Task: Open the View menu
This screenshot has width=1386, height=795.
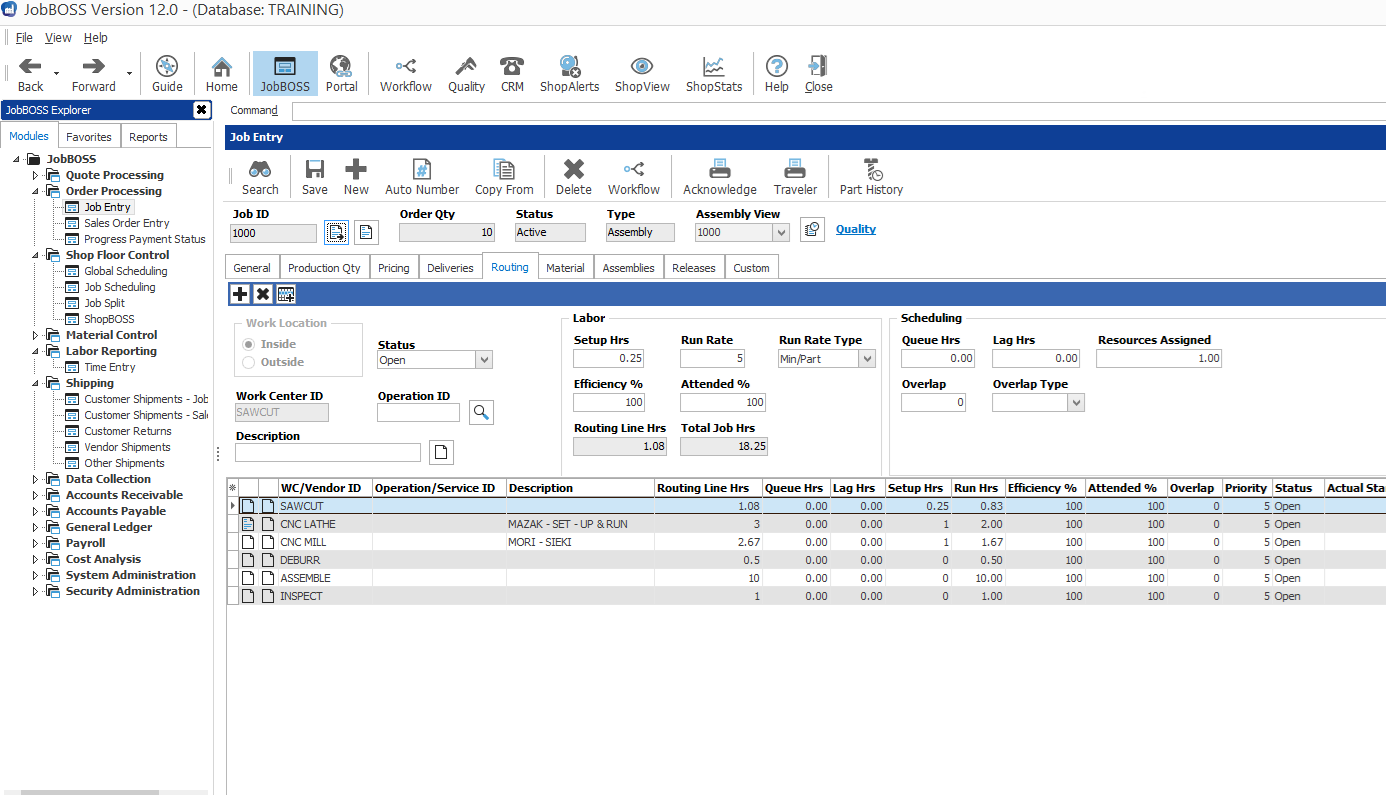Action: [57, 37]
